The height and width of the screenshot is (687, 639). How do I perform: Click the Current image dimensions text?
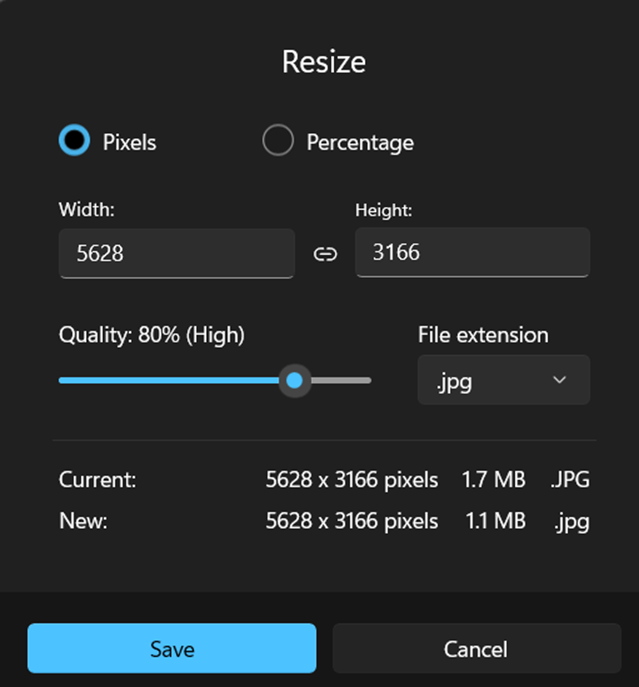pos(352,480)
